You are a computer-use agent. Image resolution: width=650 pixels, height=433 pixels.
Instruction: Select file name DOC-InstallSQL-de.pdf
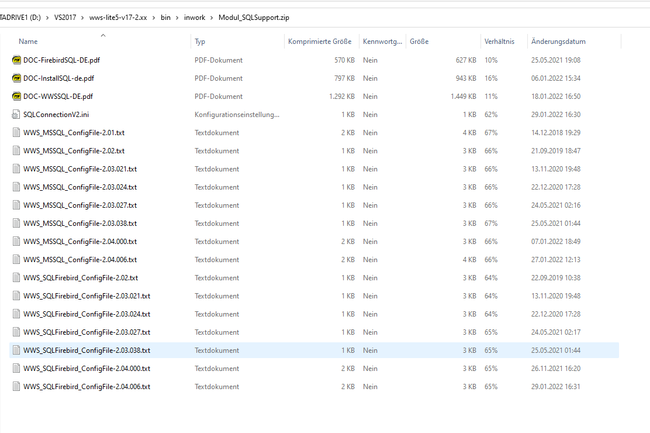58,78
